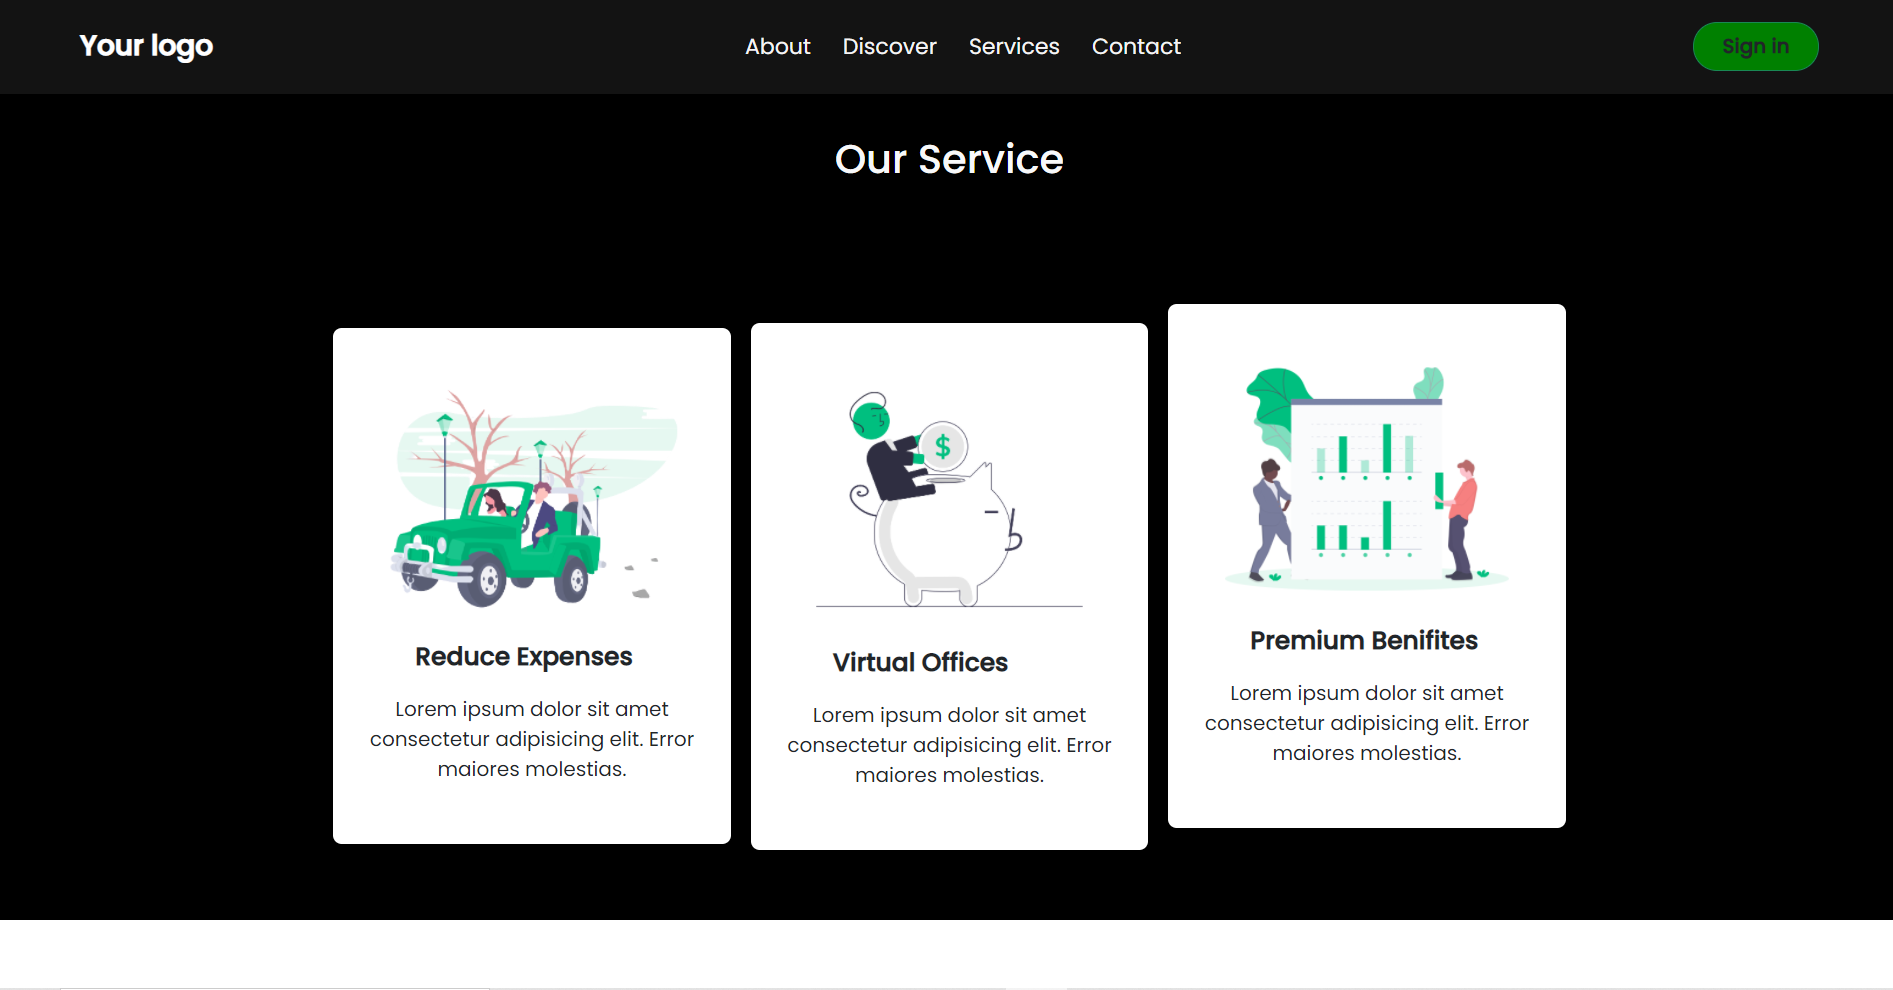The width and height of the screenshot is (1893, 990).
Task: Open the Contact page
Action: (1136, 46)
